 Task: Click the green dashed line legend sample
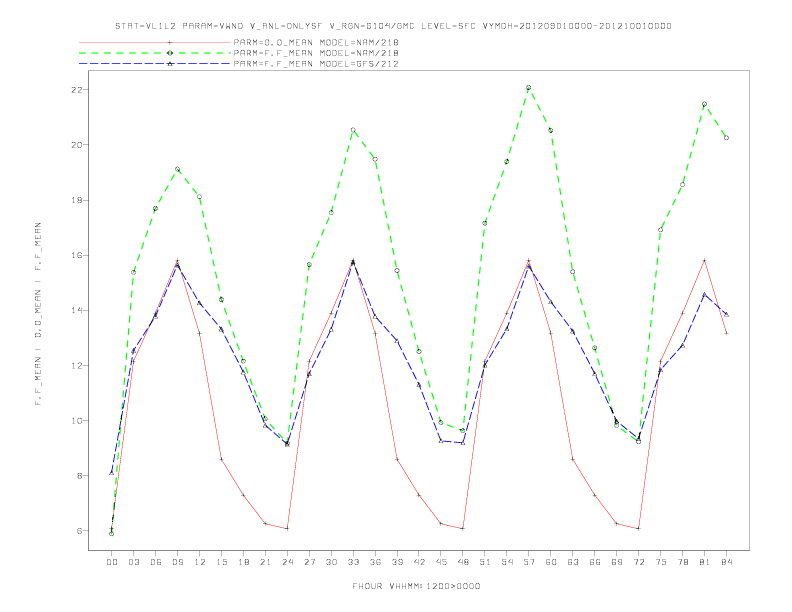(155, 53)
